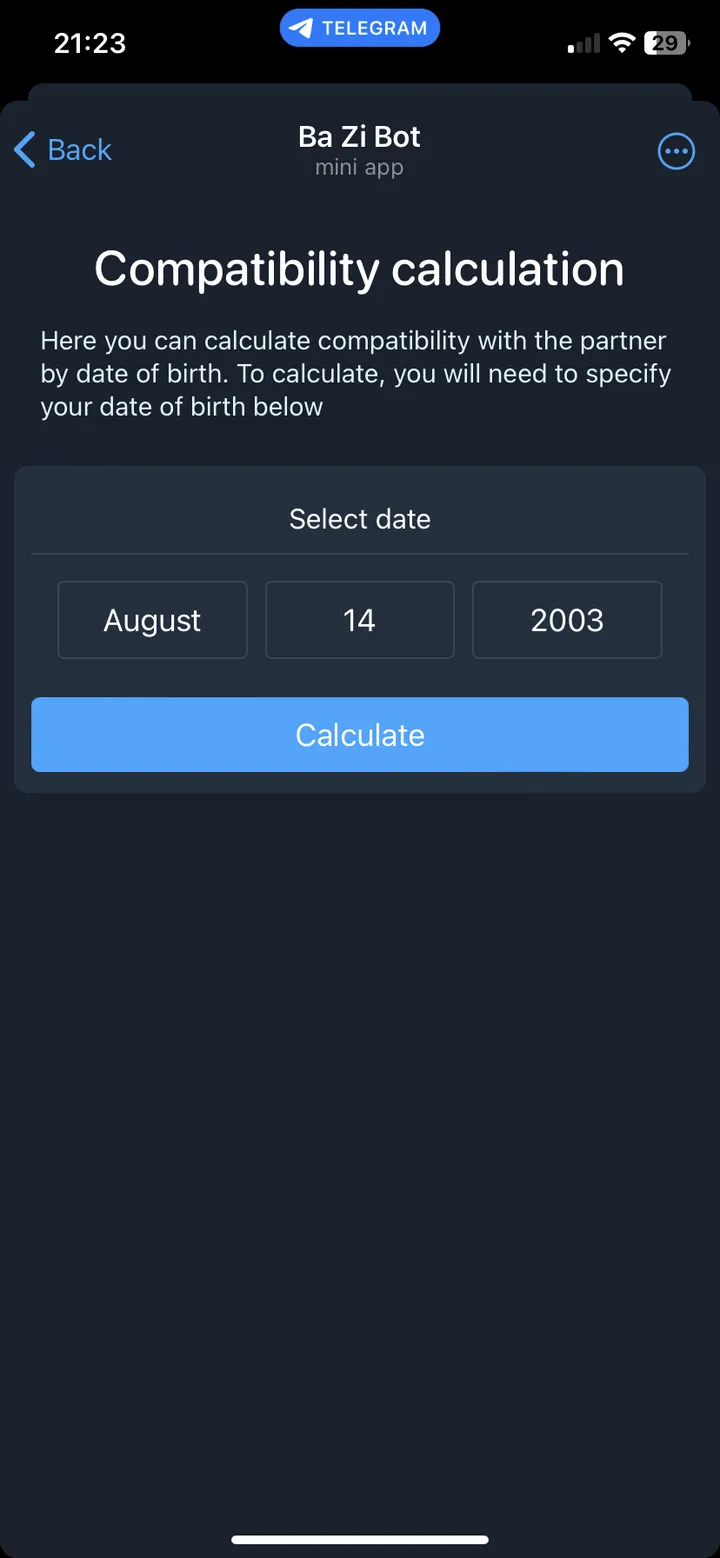The image size is (720, 1558).
Task: Tap the mini app label
Action: (x=359, y=167)
